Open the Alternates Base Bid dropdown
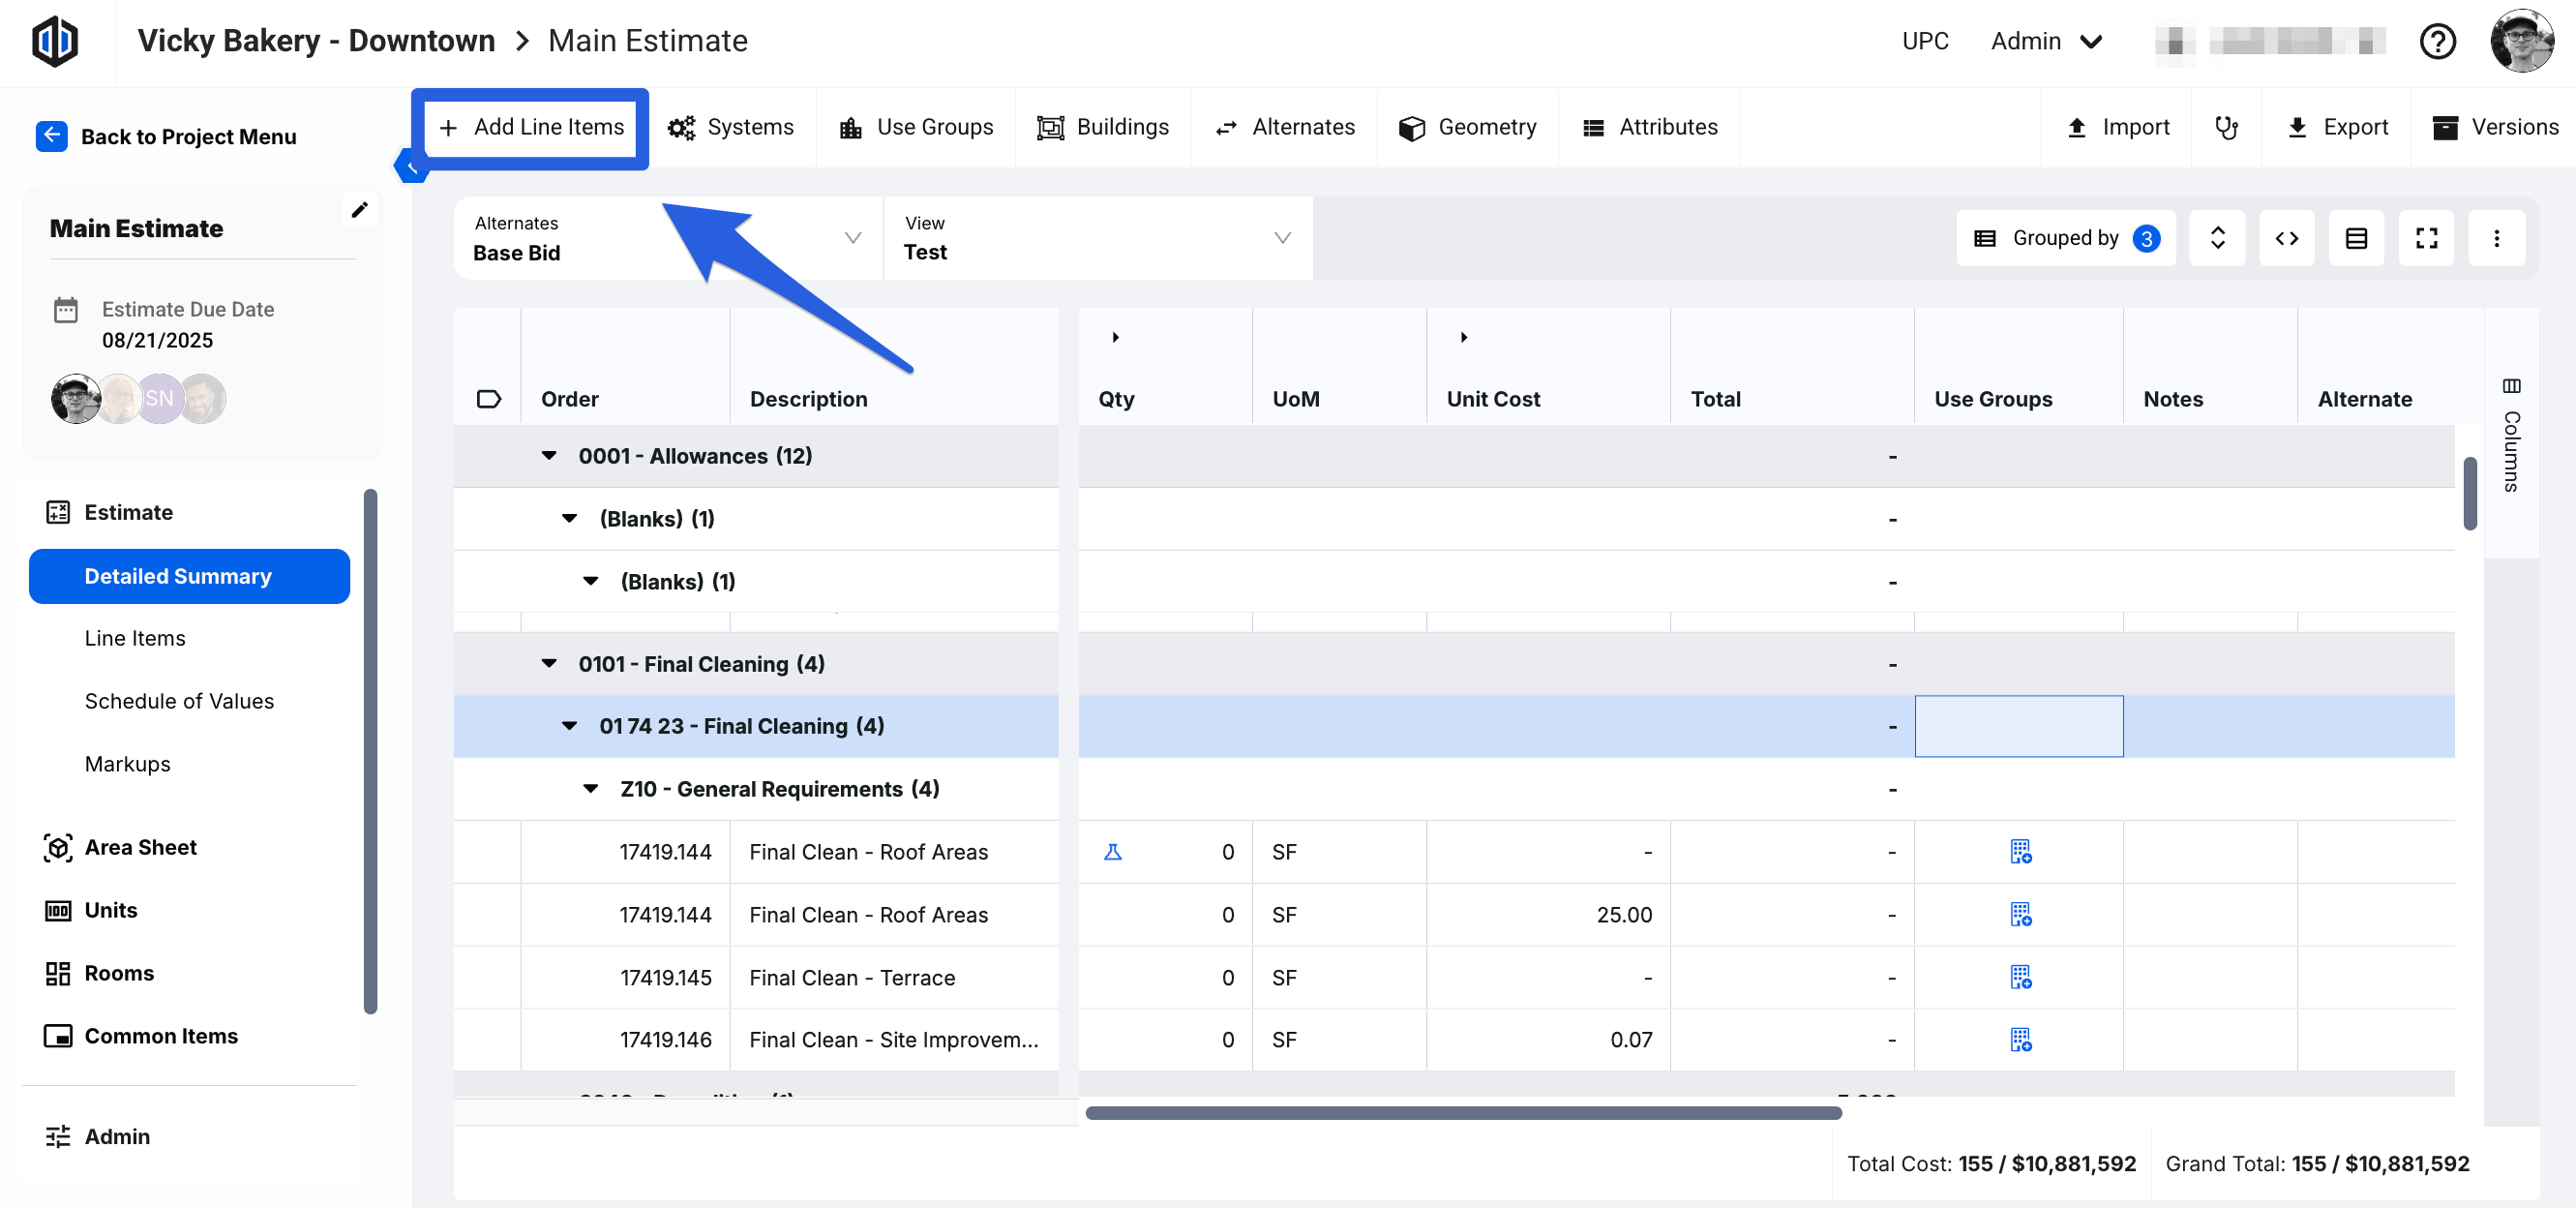Viewport: 2576px width, 1208px height. (667, 238)
